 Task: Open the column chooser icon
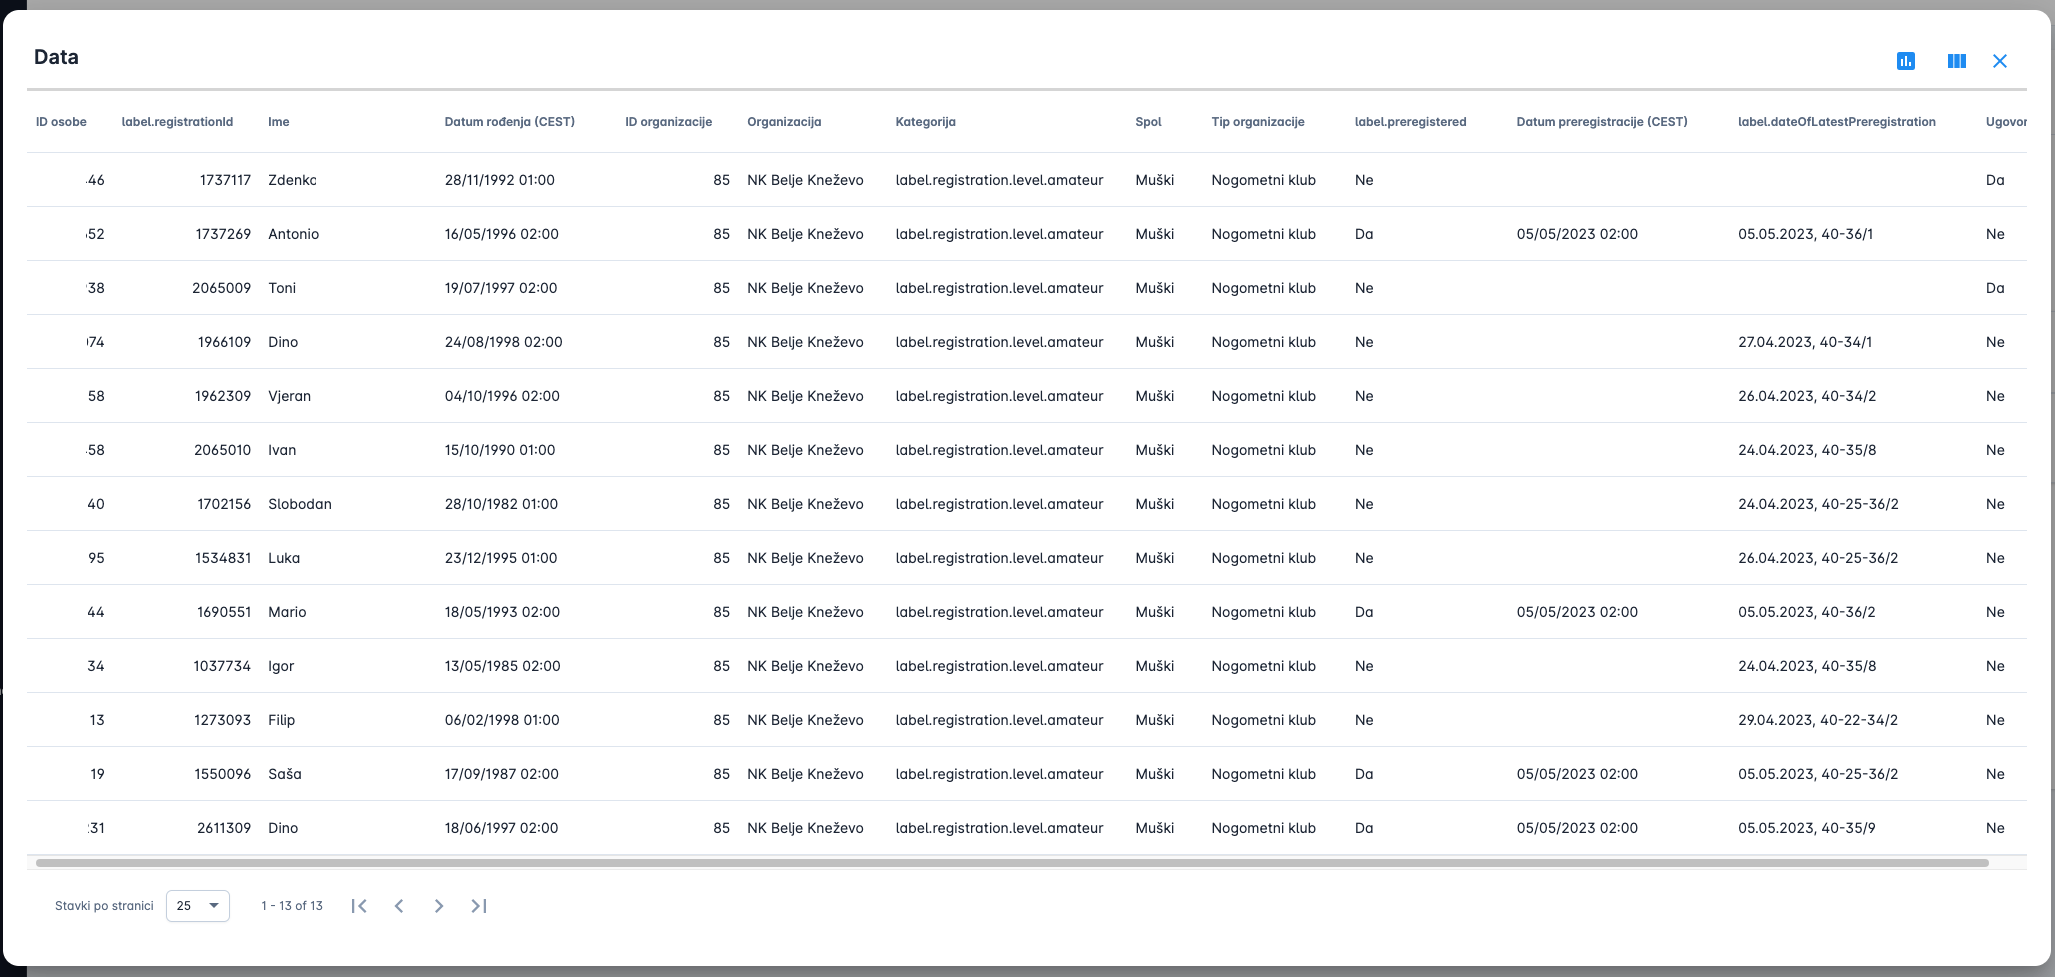[x=1956, y=61]
